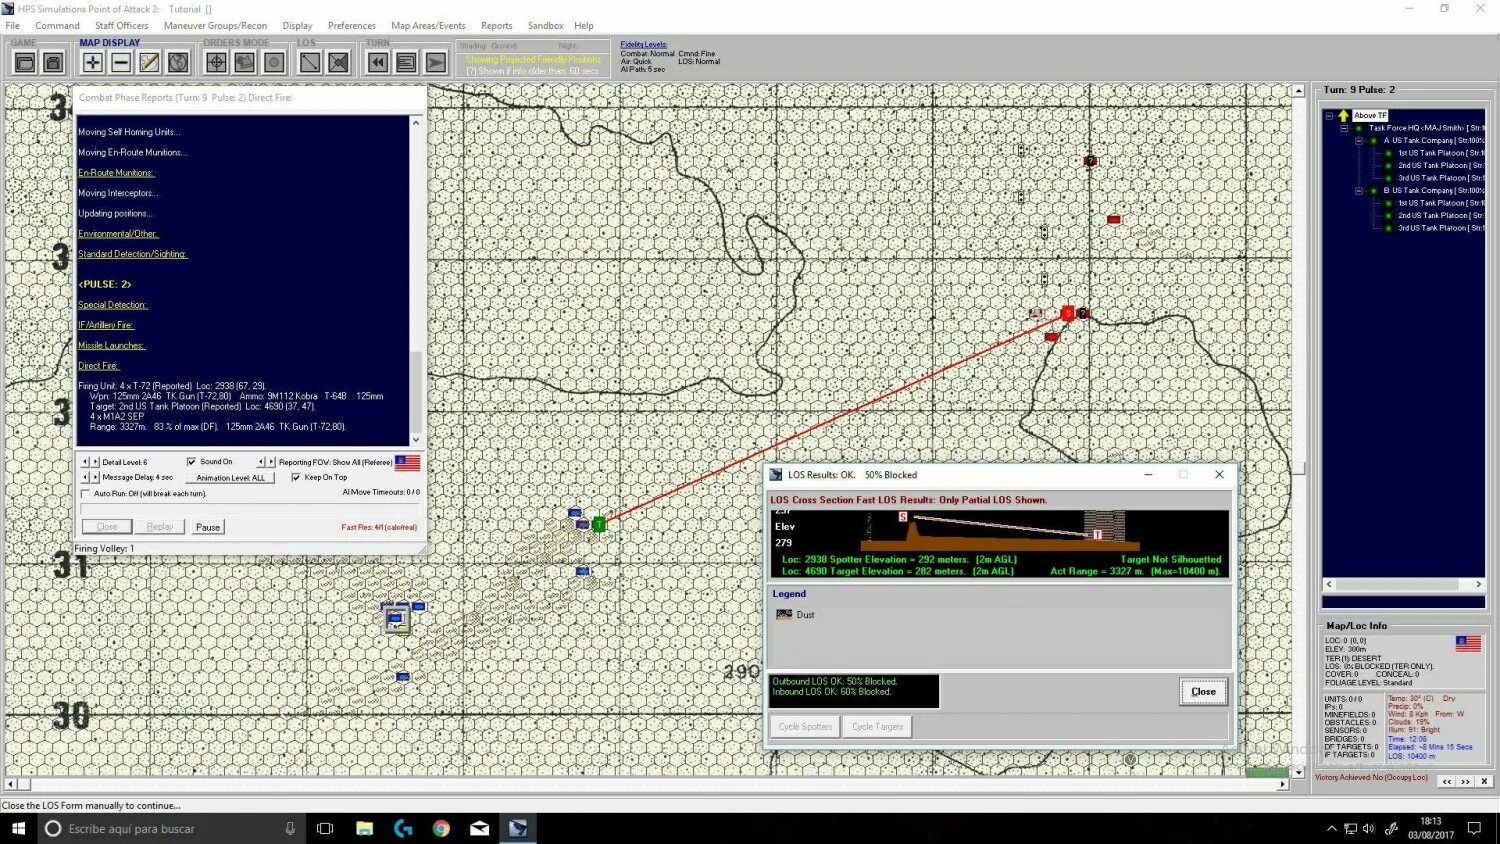Open File Explorer from the taskbar
This screenshot has height=844, width=1500.
point(364,828)
